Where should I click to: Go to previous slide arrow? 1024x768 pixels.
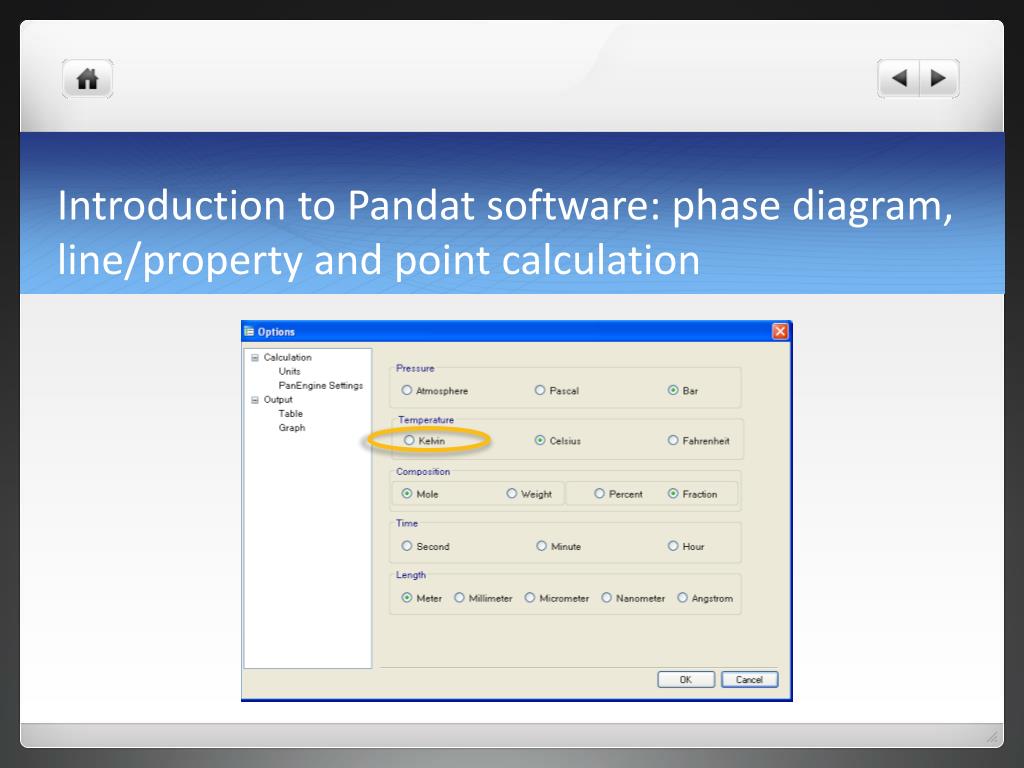coord(899,78)
